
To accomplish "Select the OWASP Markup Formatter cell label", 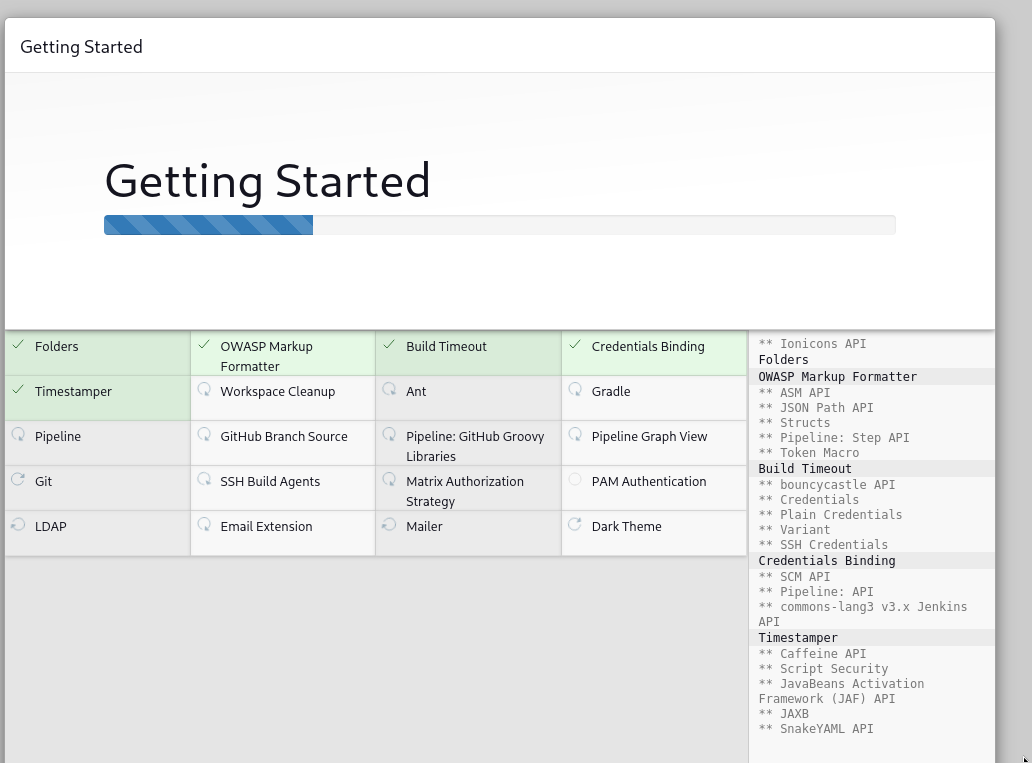I will (267, 356).
